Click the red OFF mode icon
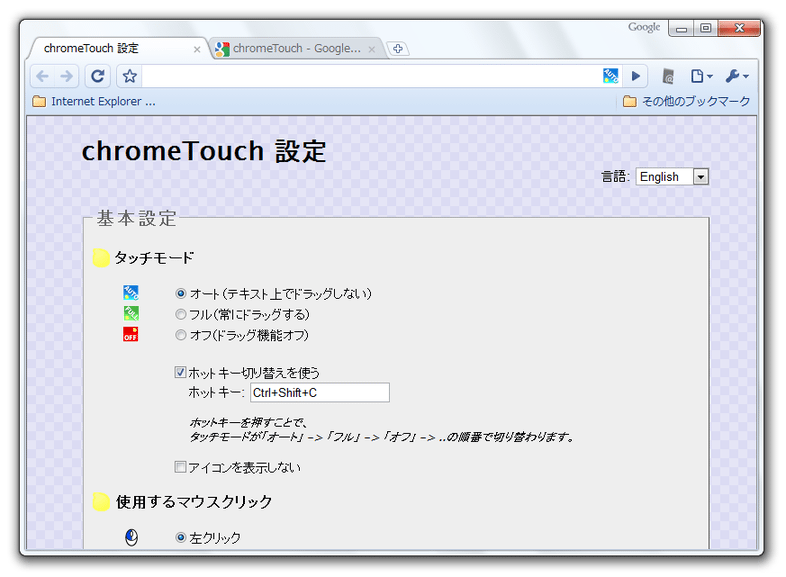 pos(131,334)
